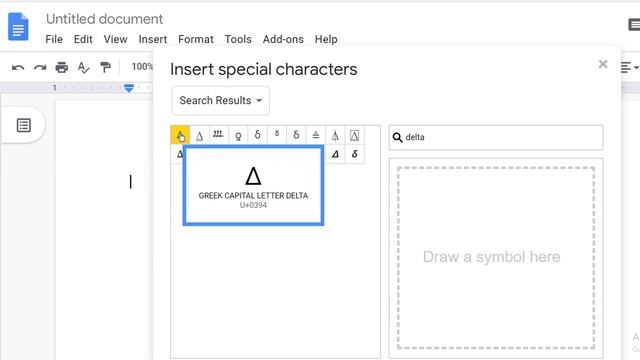Insert delta beside the delta-equal sign
The image size is (640, 360).
point(296,135)
